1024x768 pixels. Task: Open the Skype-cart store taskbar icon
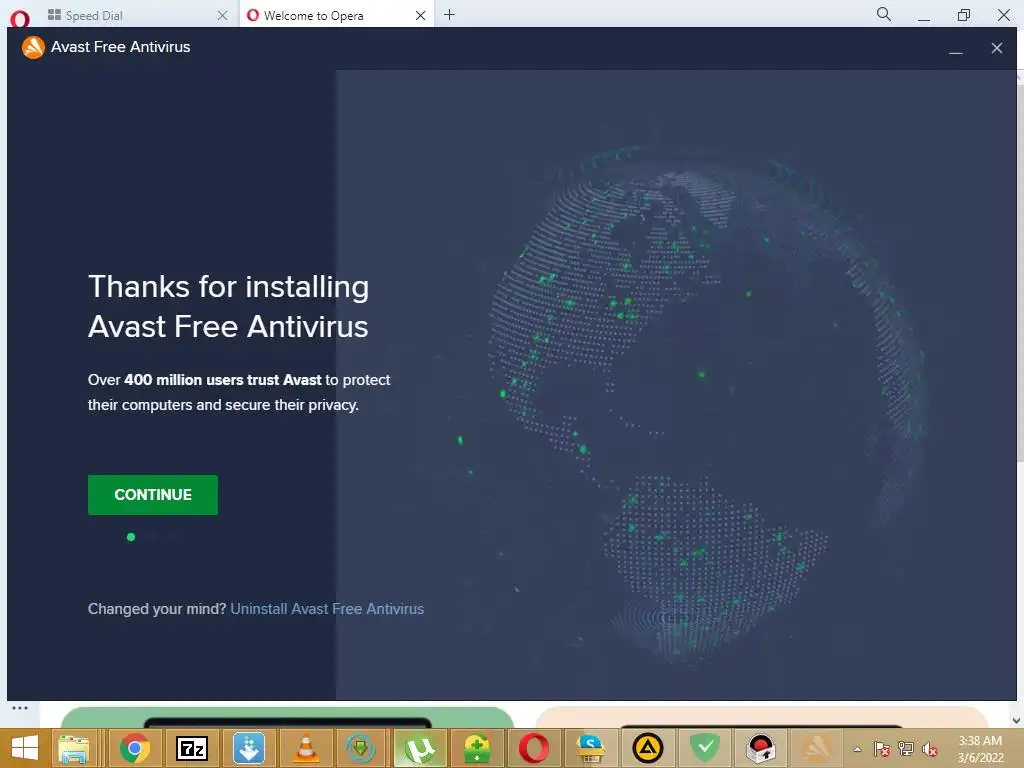[591, 748]
